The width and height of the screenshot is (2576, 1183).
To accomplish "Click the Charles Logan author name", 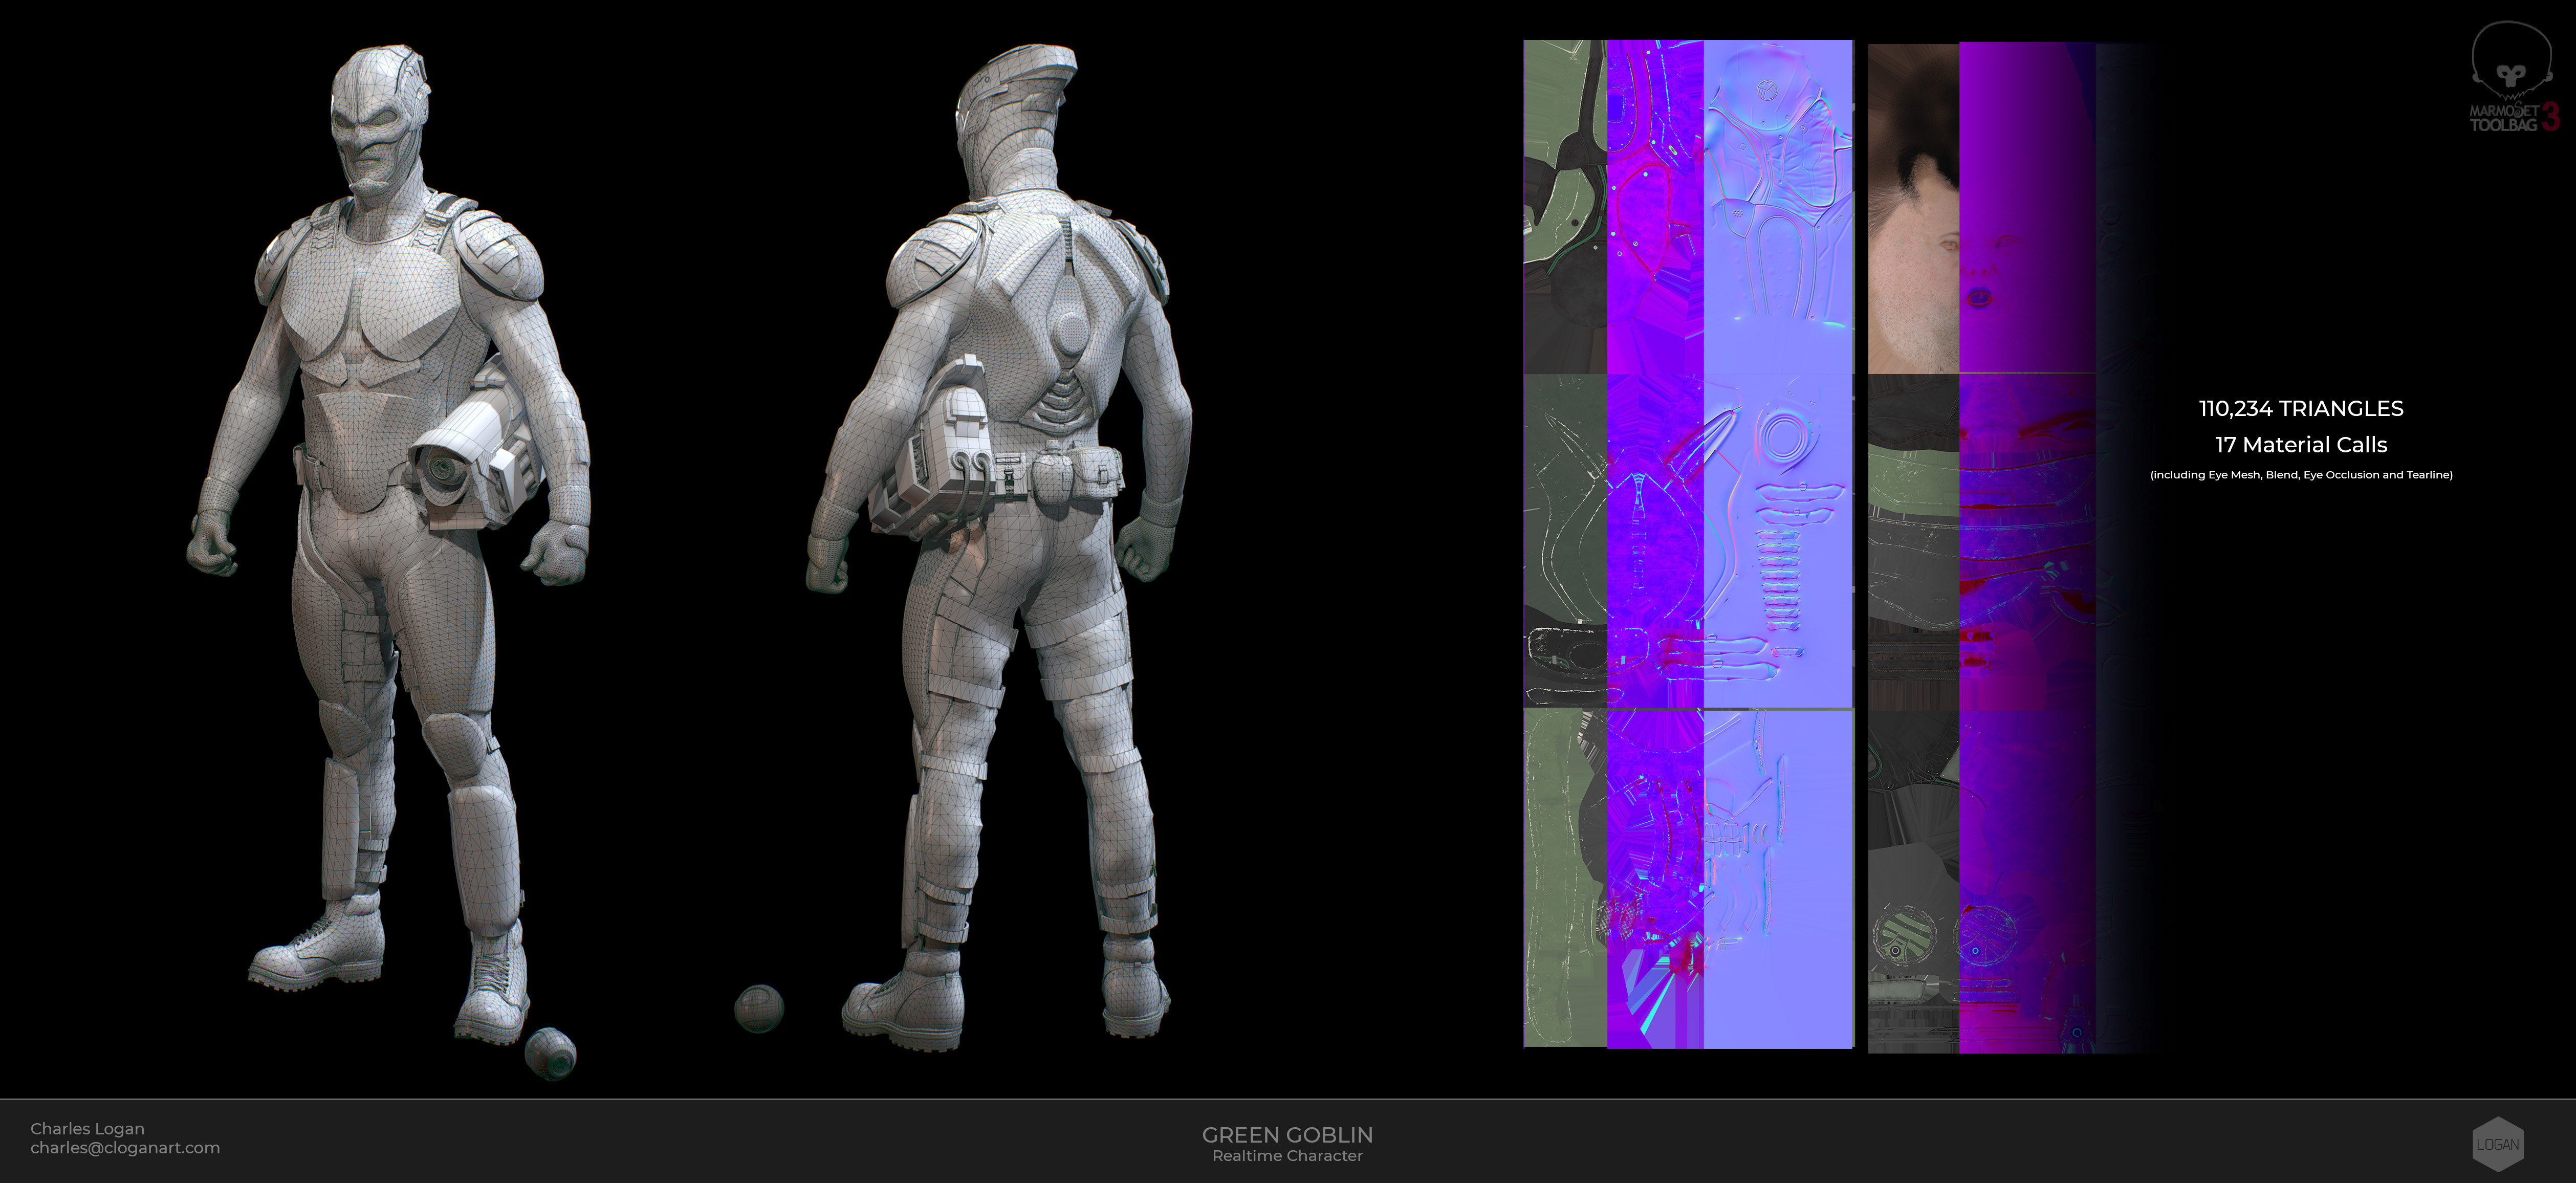I will [87, 1128].
